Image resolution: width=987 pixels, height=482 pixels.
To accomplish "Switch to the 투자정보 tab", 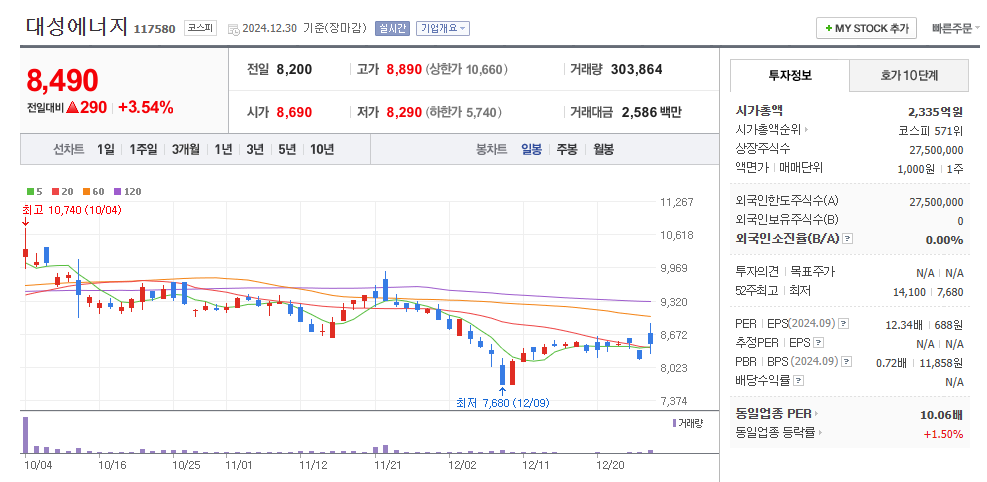I will click(789, 76).
